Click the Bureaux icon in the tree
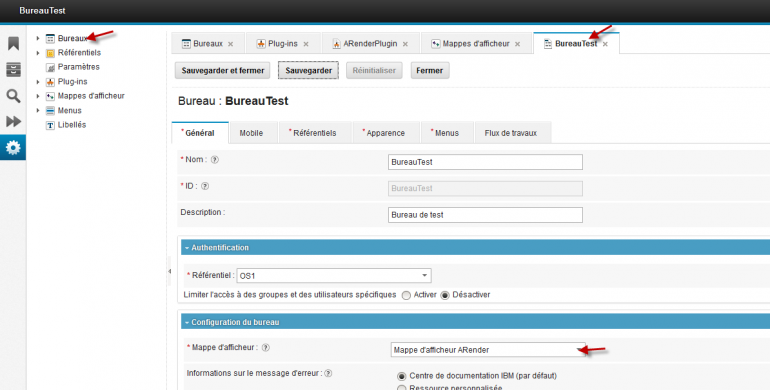This screenshot has width=770, height=390. pyautogui.click(x=50, y=39)
